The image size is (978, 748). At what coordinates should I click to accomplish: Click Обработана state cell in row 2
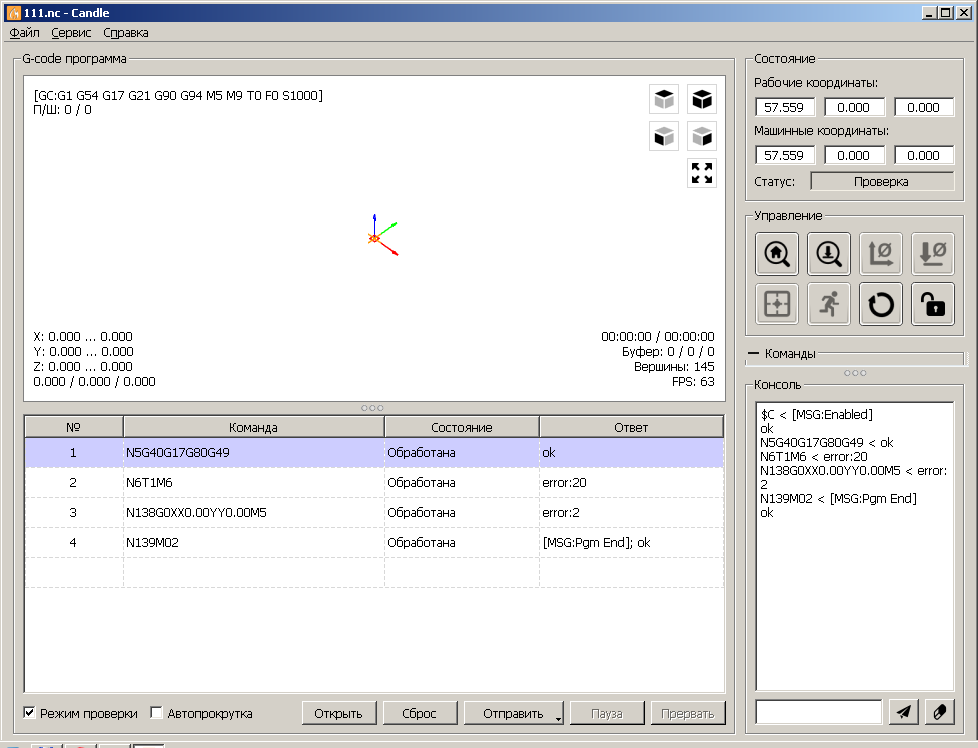click(x=462, y=483)
